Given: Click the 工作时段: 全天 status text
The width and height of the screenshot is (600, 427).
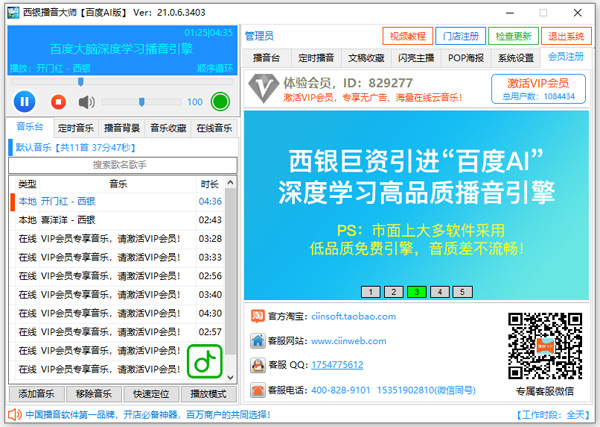Looking at the screenshot, I should (x=553, y=415).
